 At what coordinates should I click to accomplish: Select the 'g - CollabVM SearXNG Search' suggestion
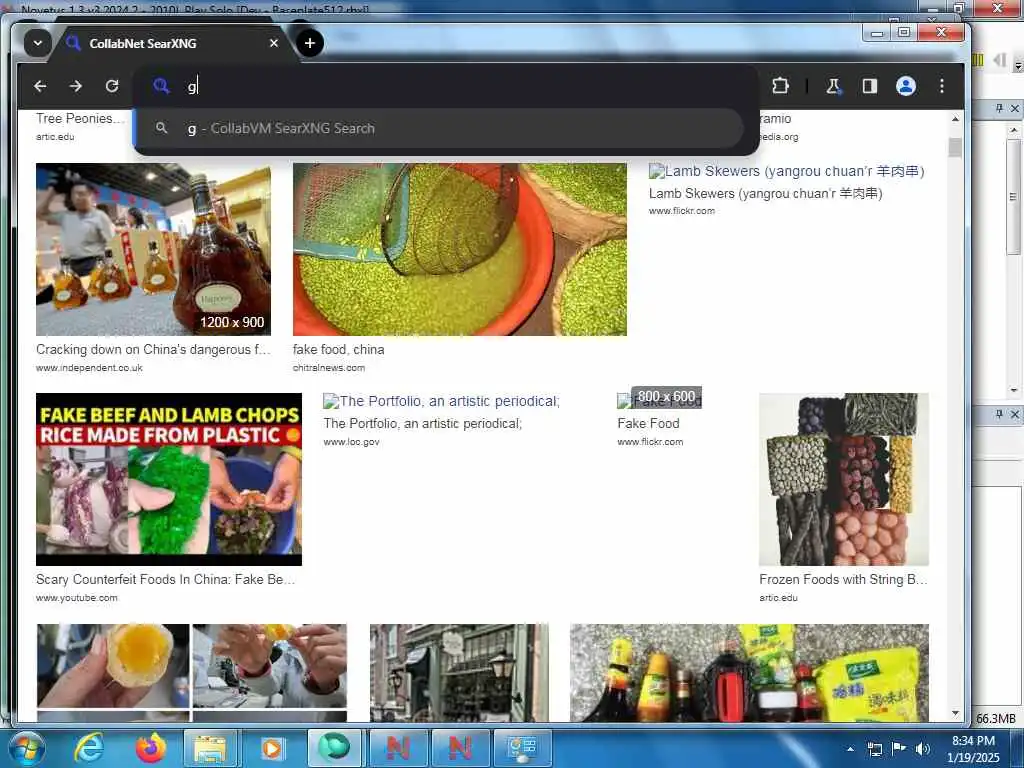[x=439, y=128]
